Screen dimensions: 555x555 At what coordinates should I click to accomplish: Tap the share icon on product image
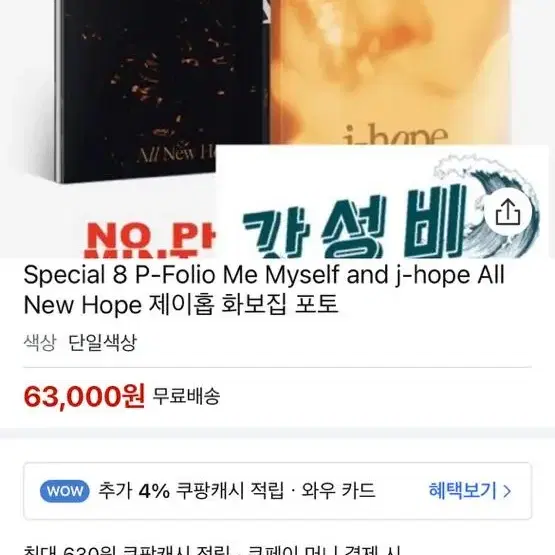point(508,212)
